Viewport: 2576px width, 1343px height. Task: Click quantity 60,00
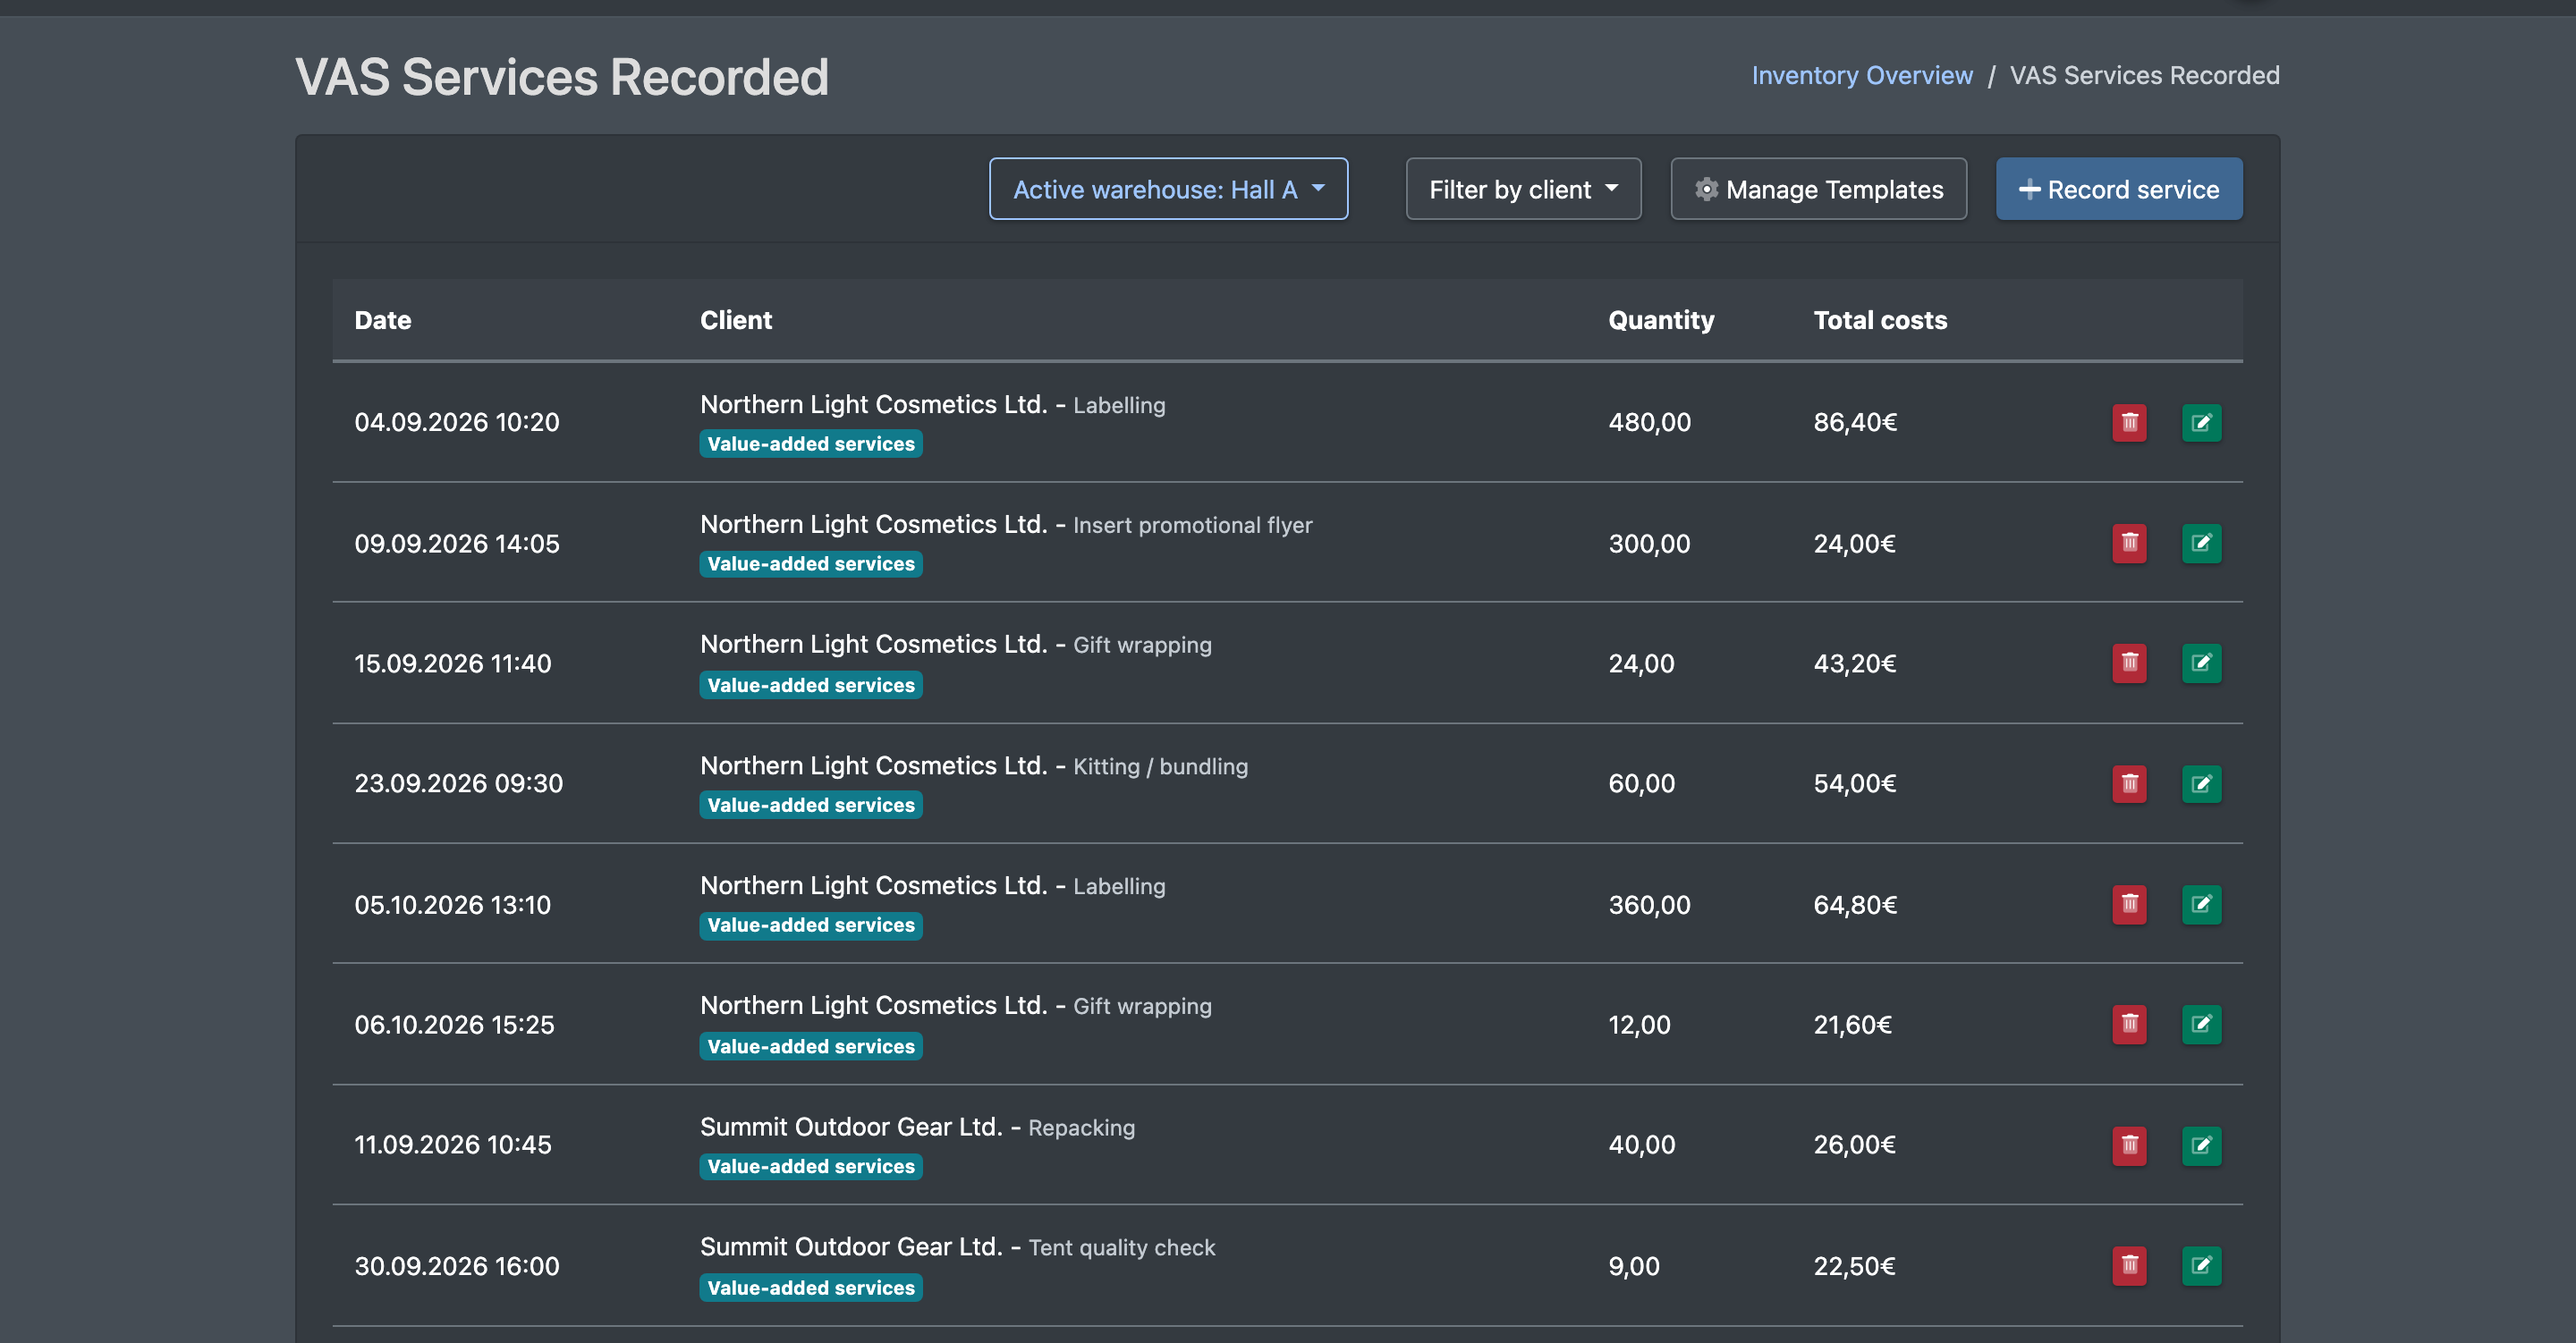click(x=1642, y=784)
